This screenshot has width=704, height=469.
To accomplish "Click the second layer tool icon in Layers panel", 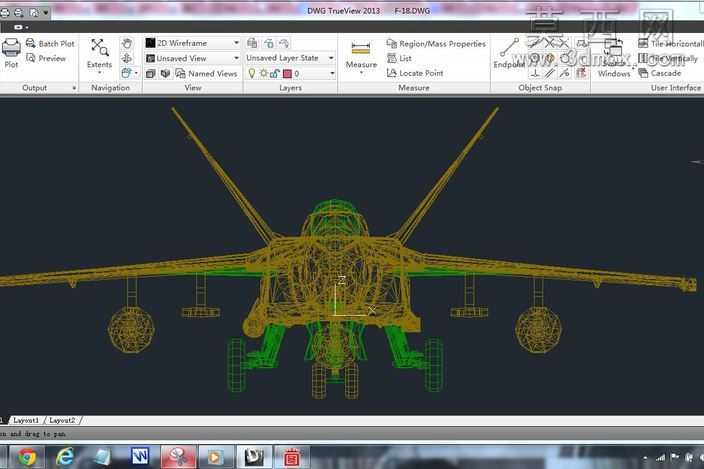I will click(x=268, y=44).
